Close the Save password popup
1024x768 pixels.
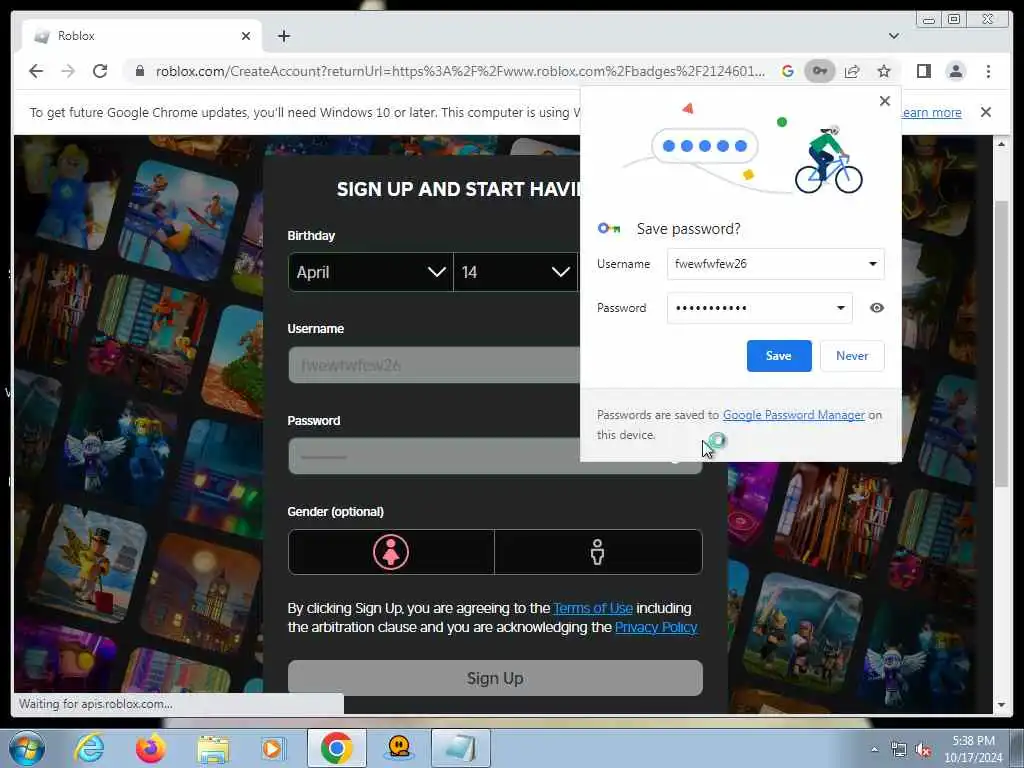(x=885, y=101)
